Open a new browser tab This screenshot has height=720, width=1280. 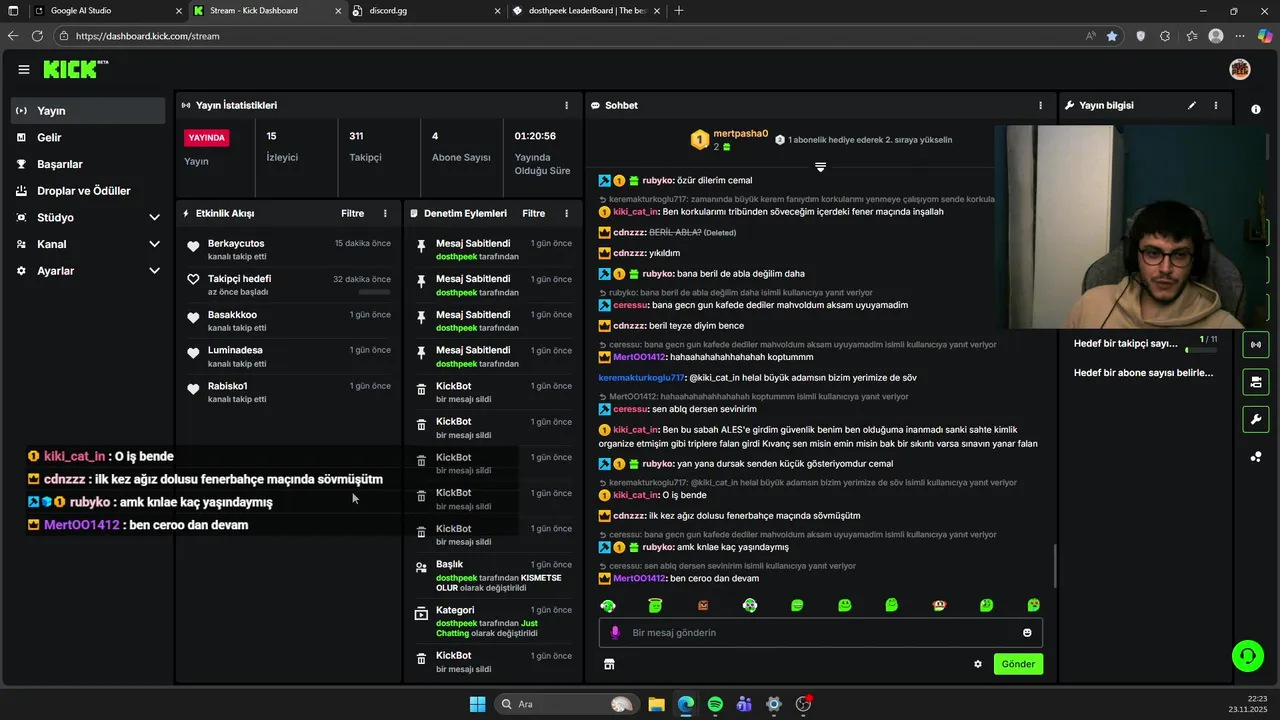[679, 11]
